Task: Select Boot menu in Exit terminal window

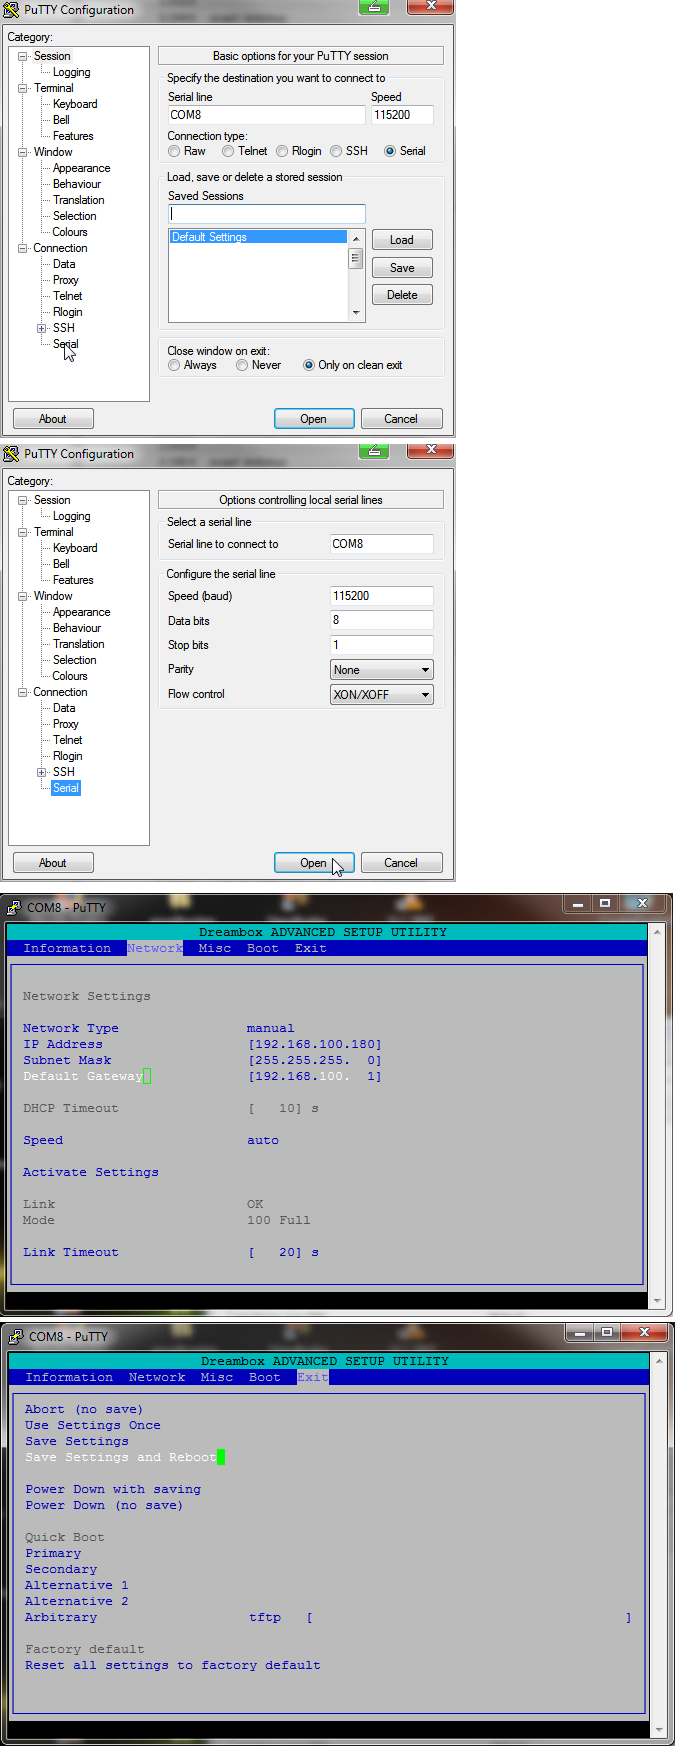Action: [265, 1377]
